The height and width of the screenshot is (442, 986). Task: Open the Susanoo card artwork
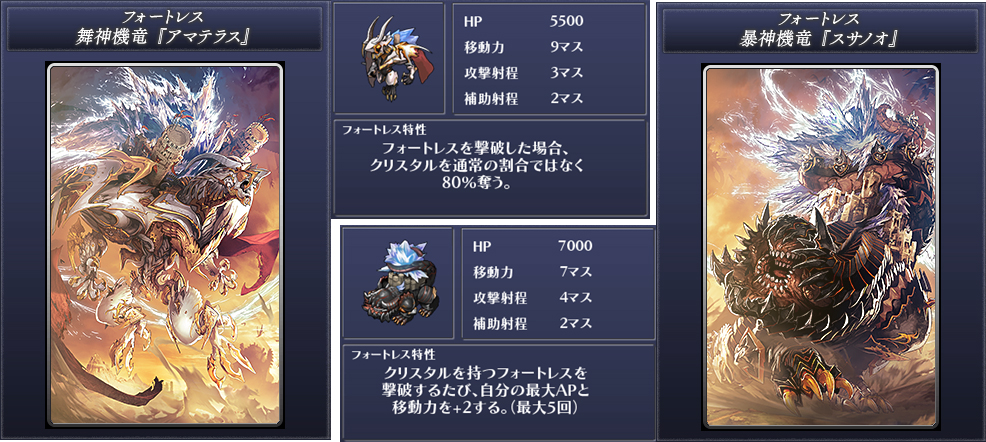(x=821, y=246)
